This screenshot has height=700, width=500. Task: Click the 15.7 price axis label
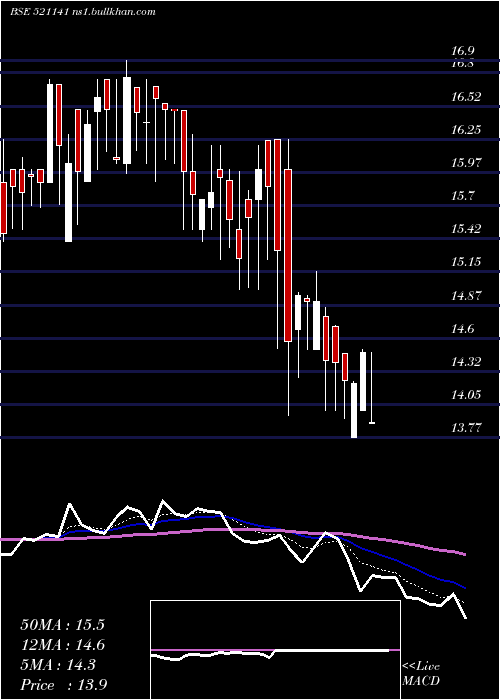[x=462, y=196]
